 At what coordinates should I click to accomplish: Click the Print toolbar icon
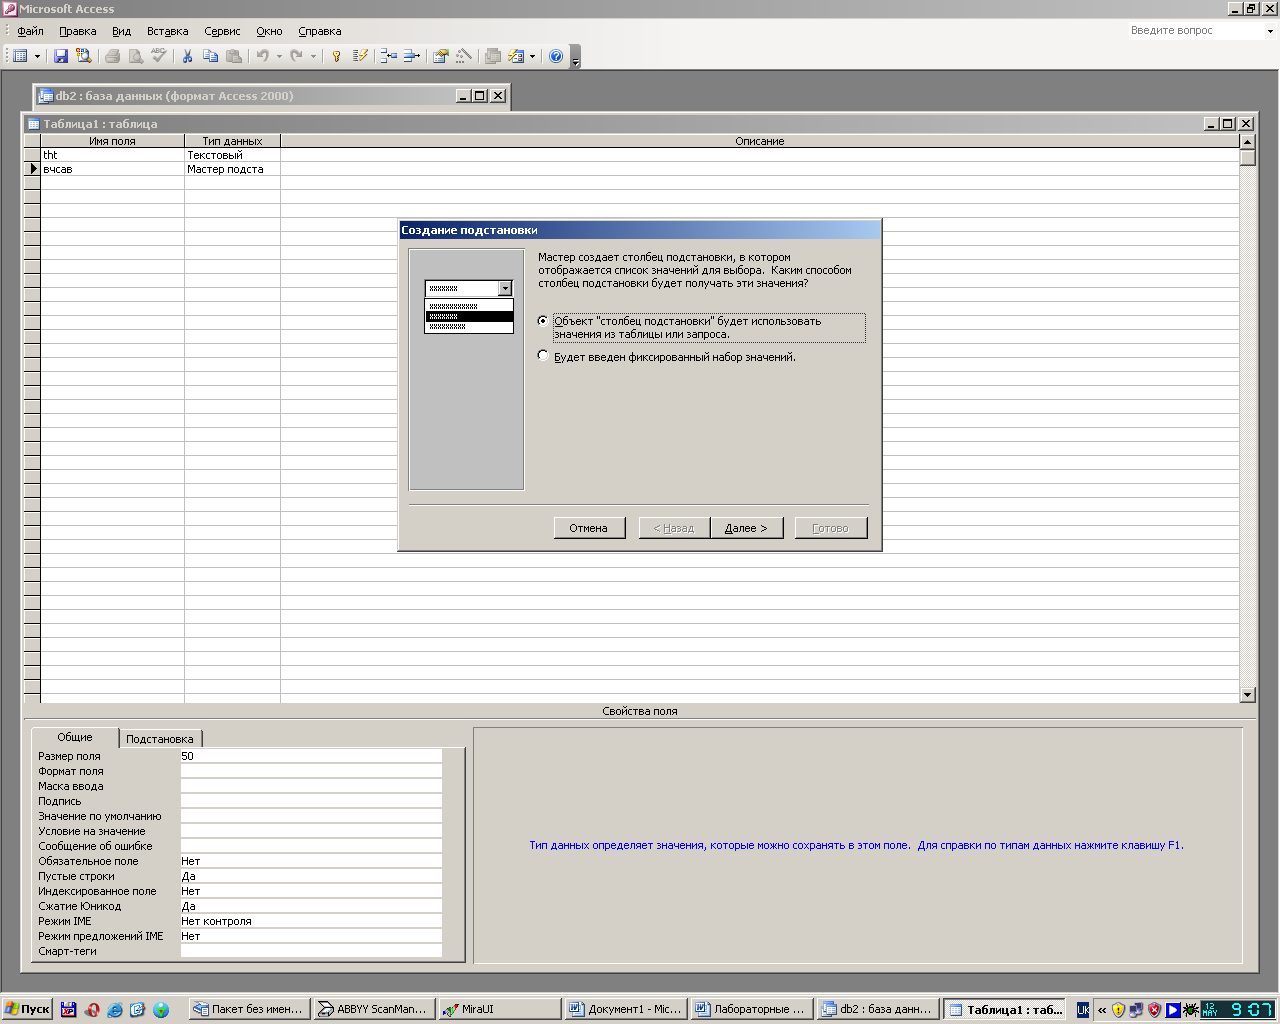(x=113, y=56)
